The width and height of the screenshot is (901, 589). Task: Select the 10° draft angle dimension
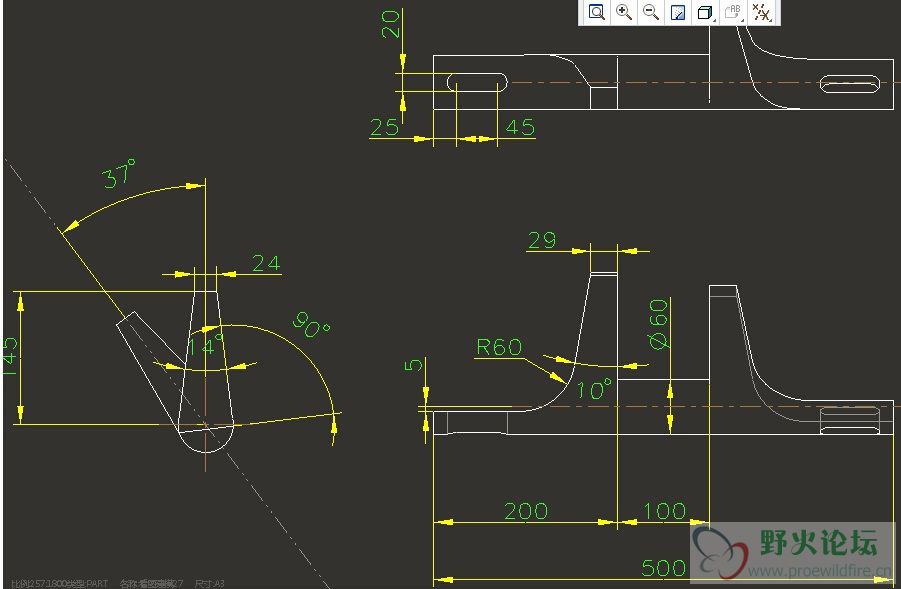point(594,390)
